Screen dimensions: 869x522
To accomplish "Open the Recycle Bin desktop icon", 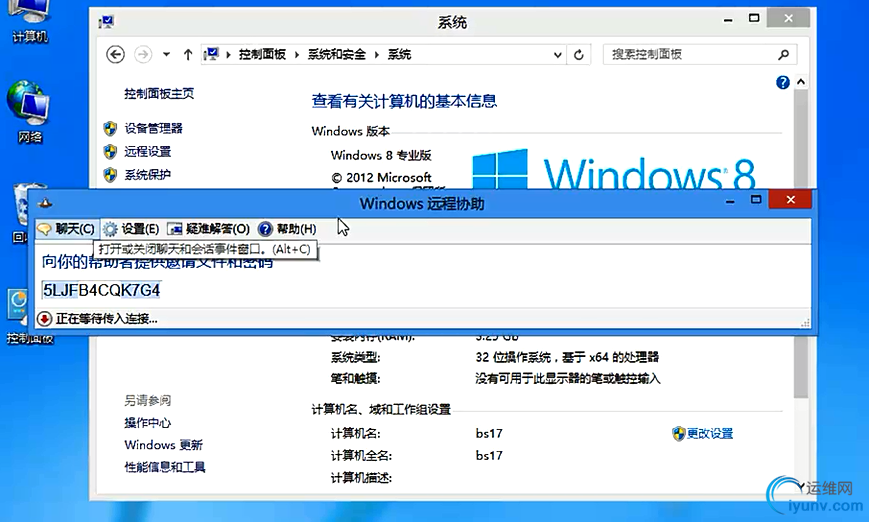I will coord(22,213).
